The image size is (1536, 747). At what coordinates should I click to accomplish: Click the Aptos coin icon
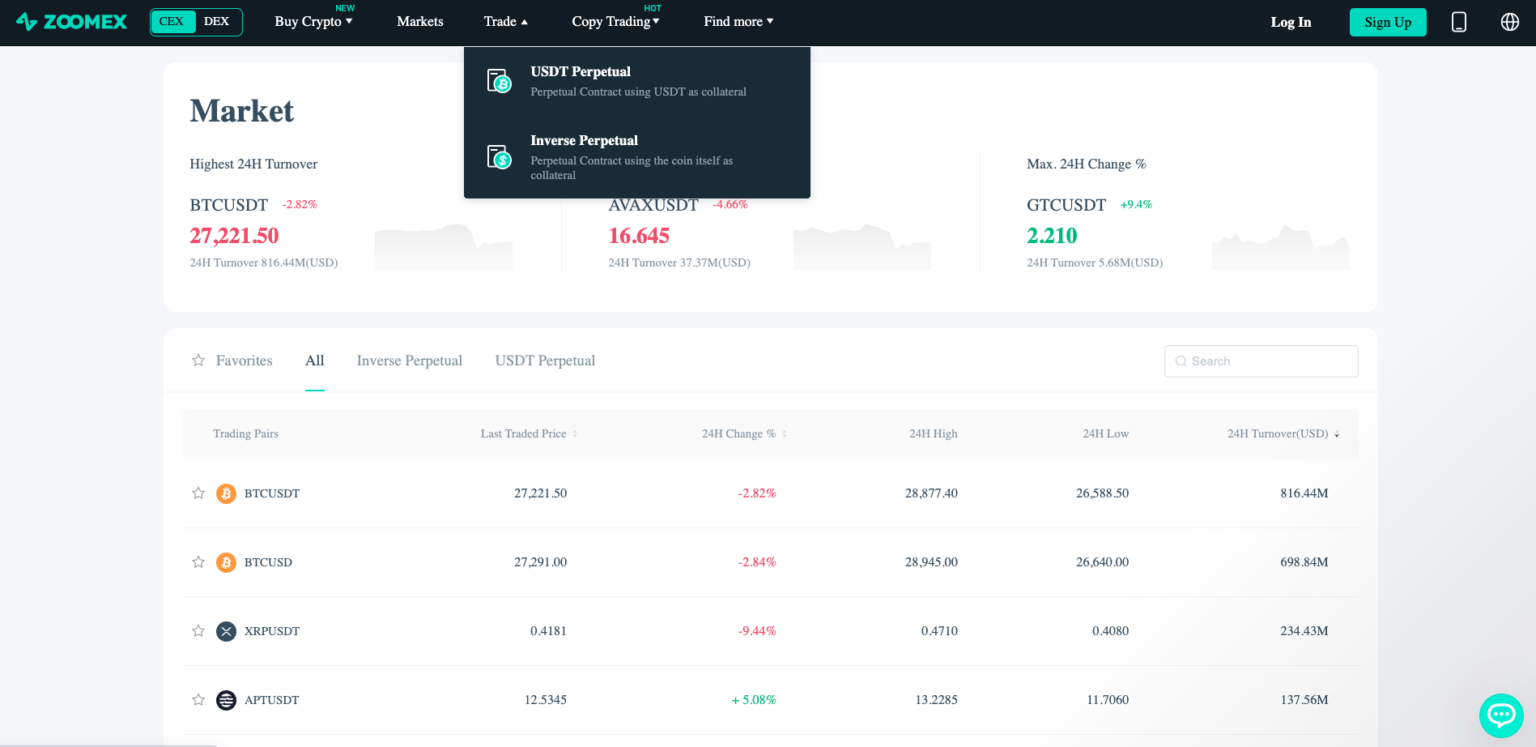pyautogui.click(x=226, y=700)
